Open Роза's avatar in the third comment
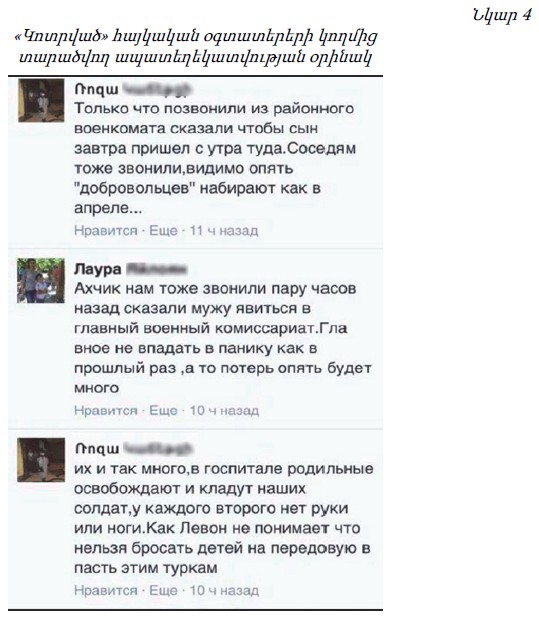The width and height of the screenshot is (539, 618). (41, 460)
